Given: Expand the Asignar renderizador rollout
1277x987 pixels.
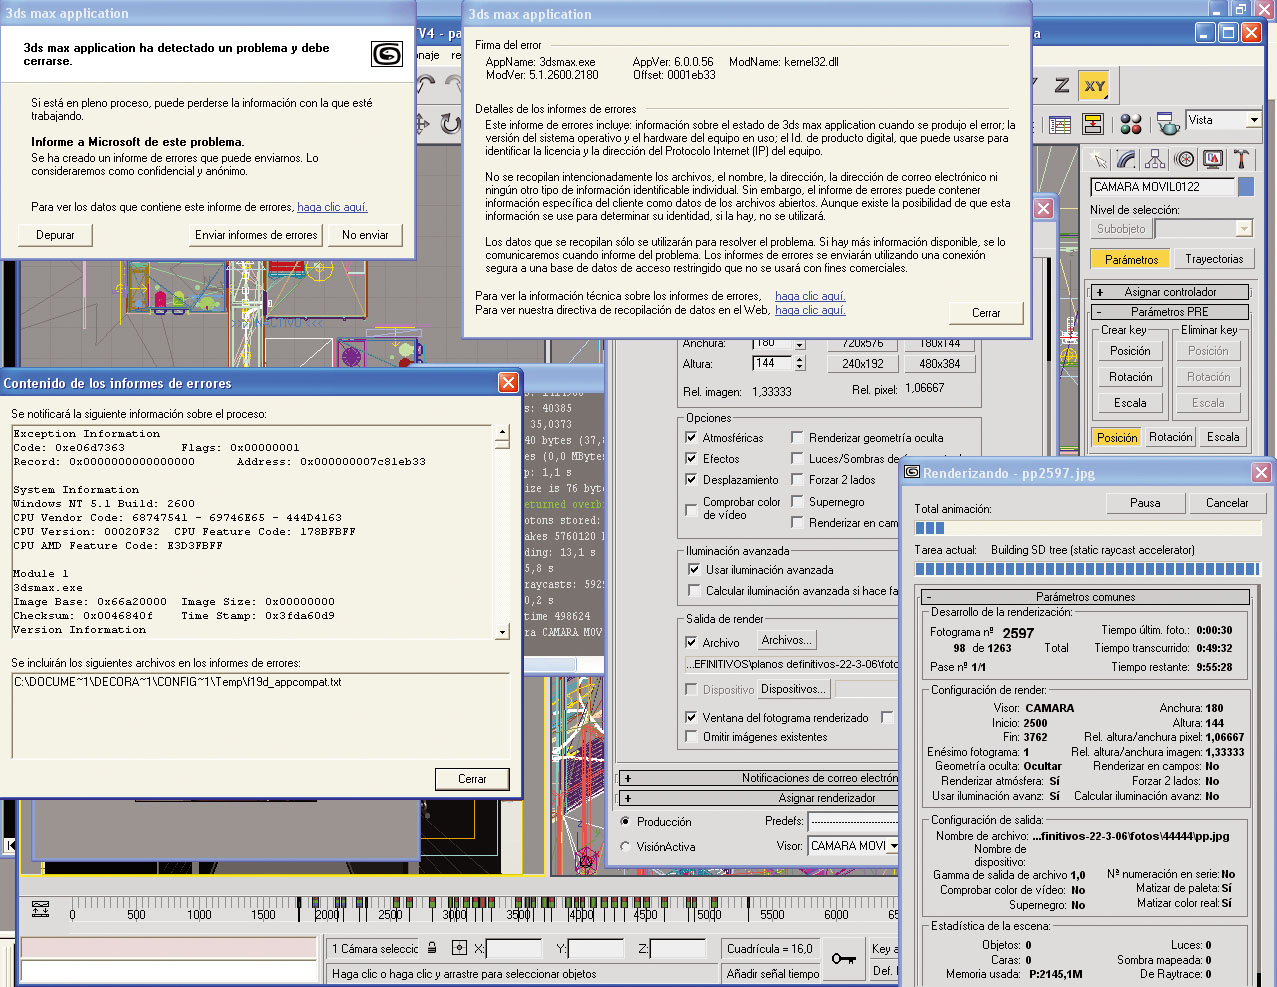Looking at the screenshot, I should point(759,798).
